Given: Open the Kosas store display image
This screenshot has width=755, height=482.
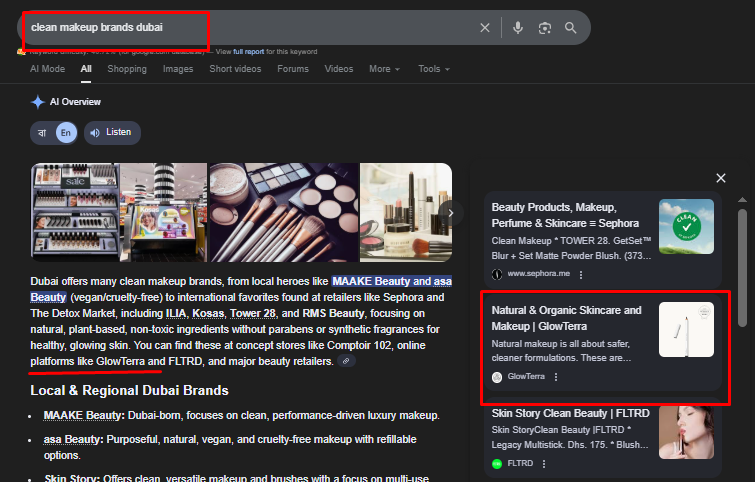Looking at the screenshot, I should 163,212.
